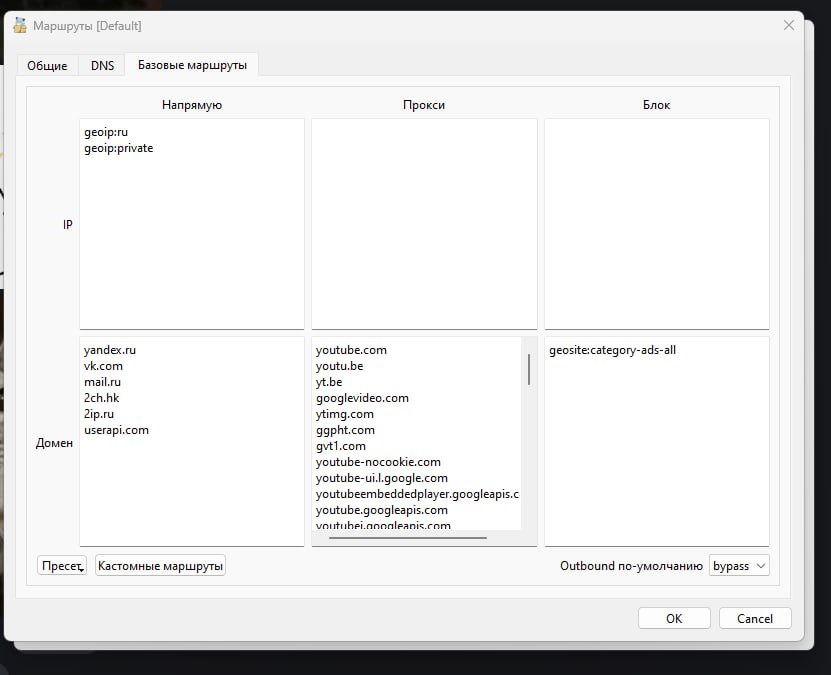This screenshot has width=831, height=675.
Task: Click the googlevideo.com line in Прокси list
Action: (x=362, y=398)
